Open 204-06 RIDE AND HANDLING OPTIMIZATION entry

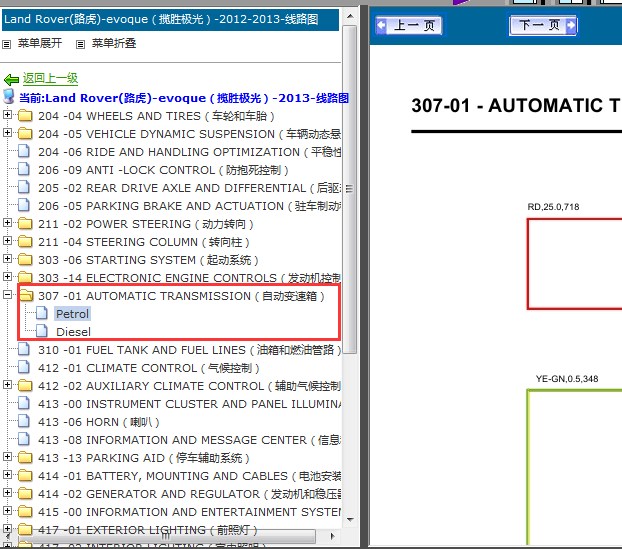190,152
